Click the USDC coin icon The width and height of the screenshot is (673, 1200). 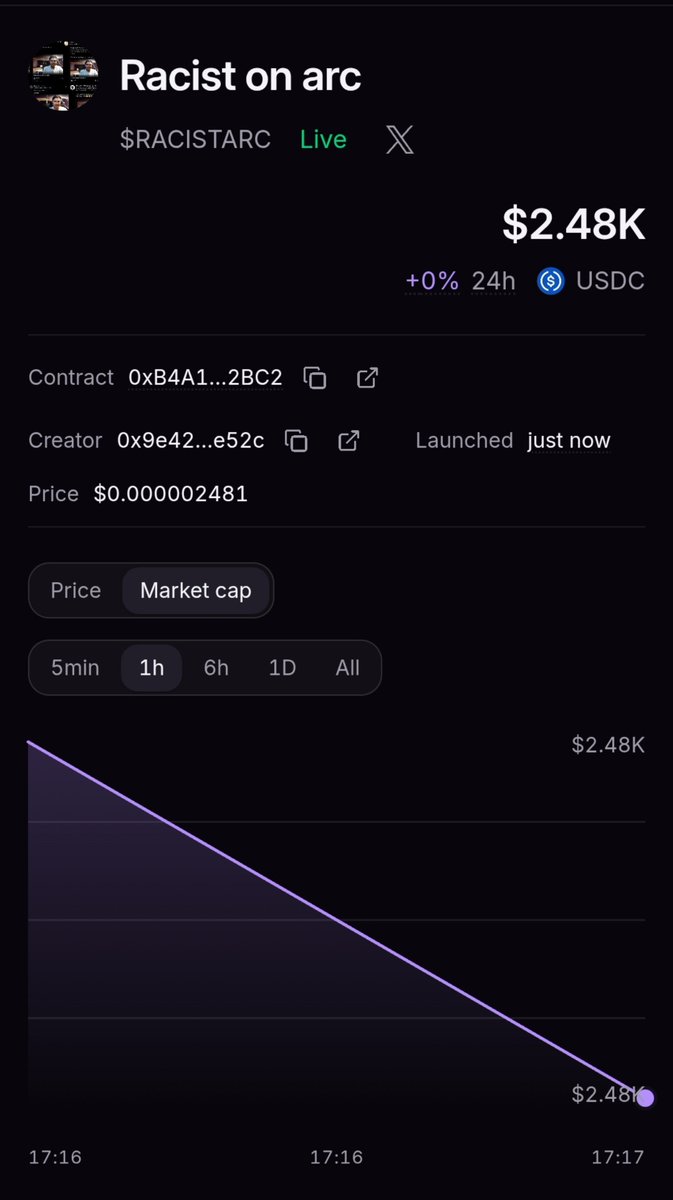[x=551, y=281]
